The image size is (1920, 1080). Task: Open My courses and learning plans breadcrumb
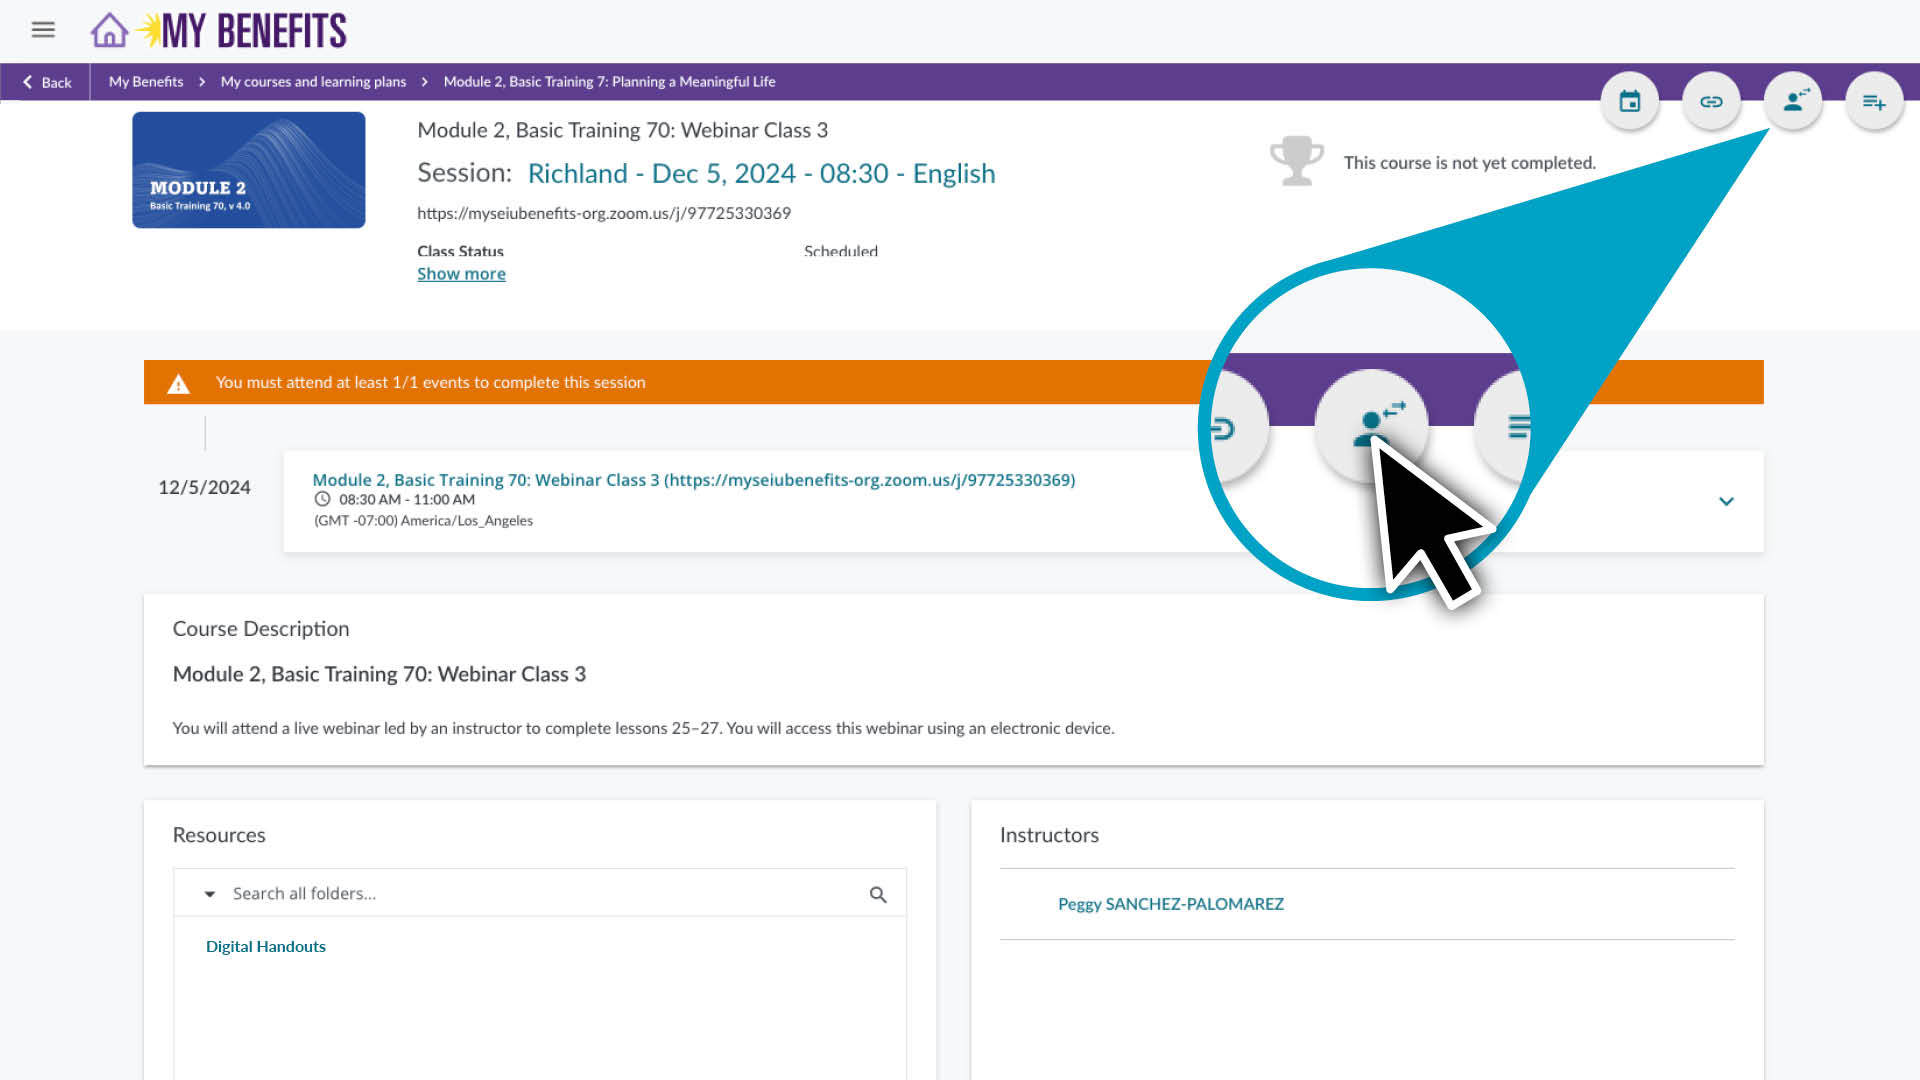[x=312, y=81]
